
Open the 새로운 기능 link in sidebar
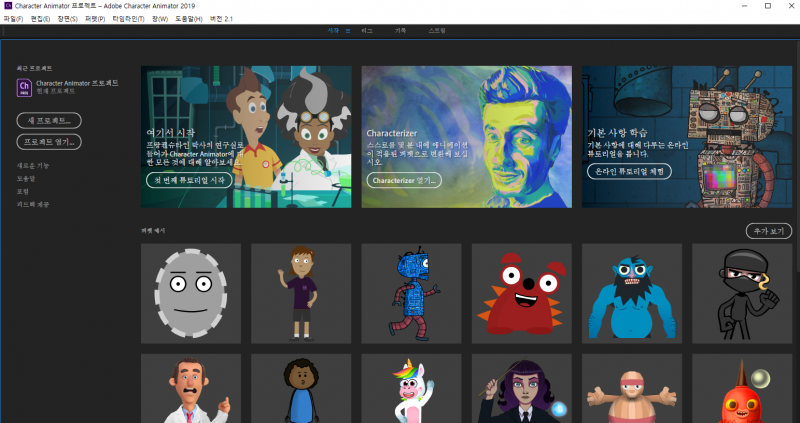pyautogui.click(x=33, y=165)
